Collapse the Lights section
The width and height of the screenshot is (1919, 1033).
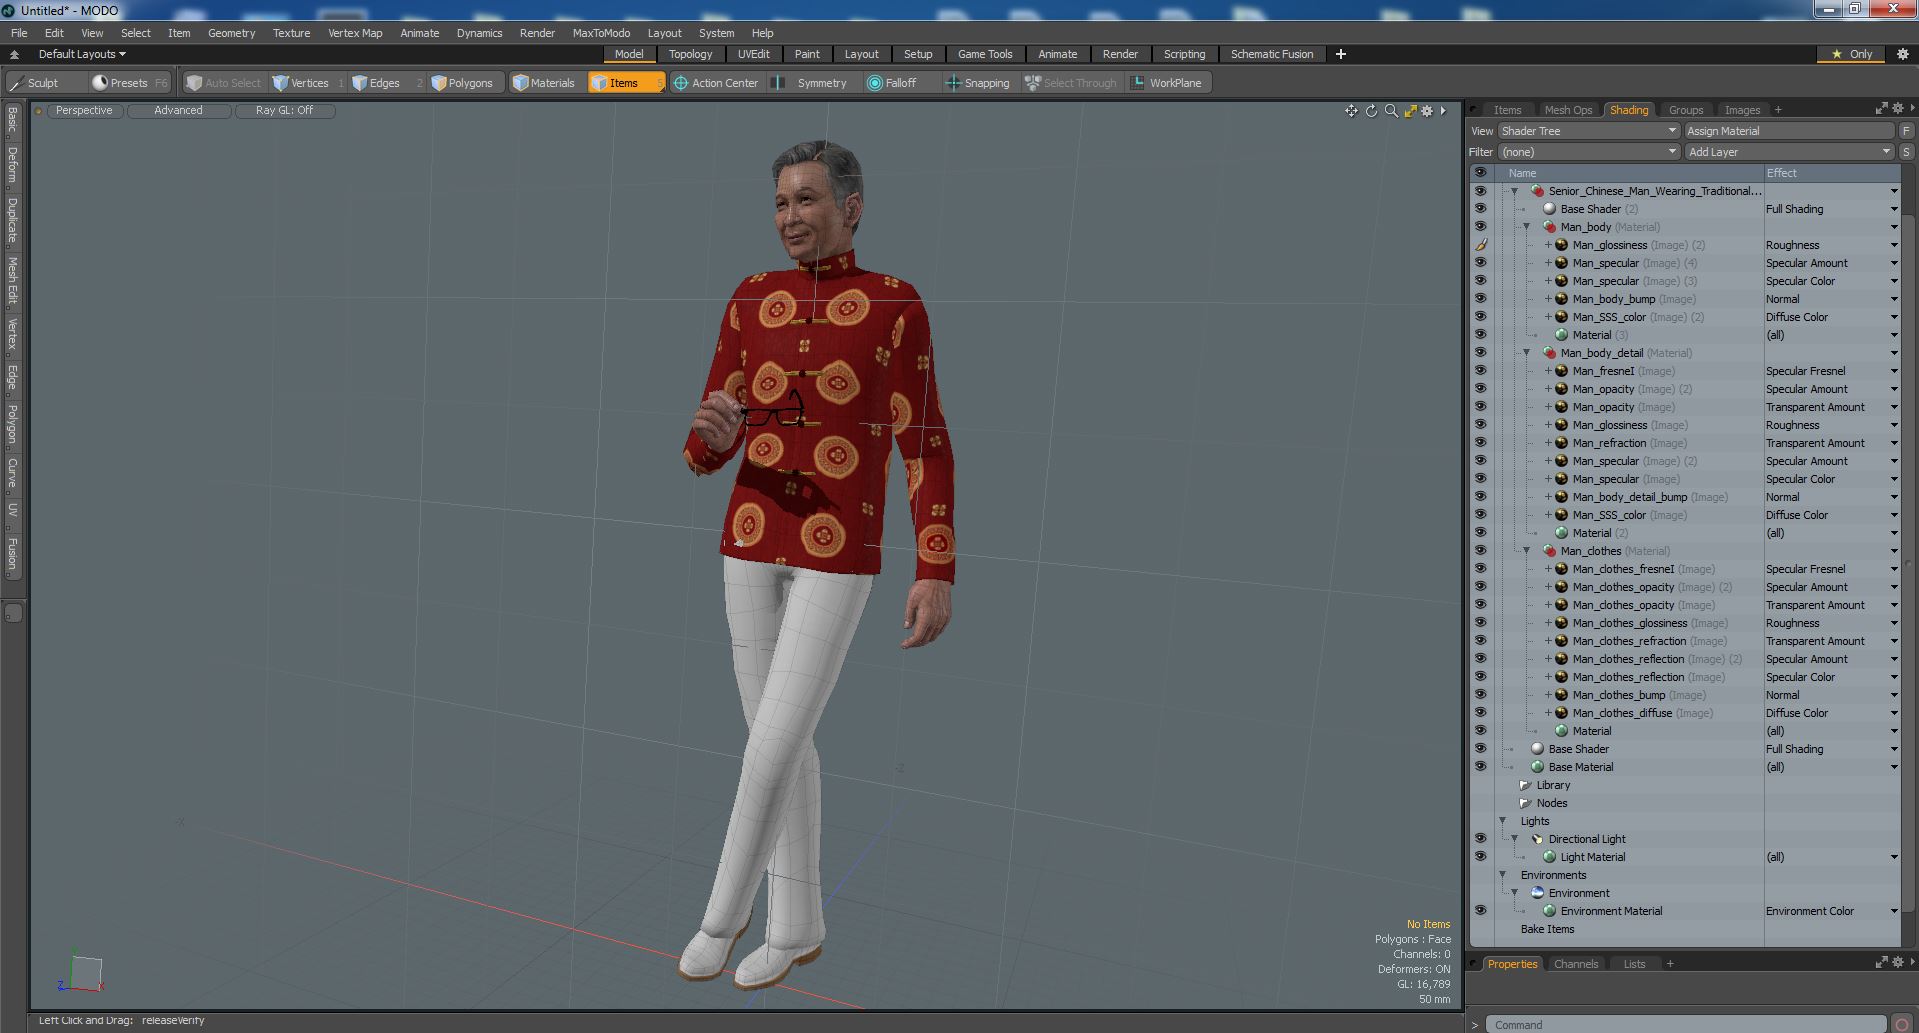coord(1503,821)
